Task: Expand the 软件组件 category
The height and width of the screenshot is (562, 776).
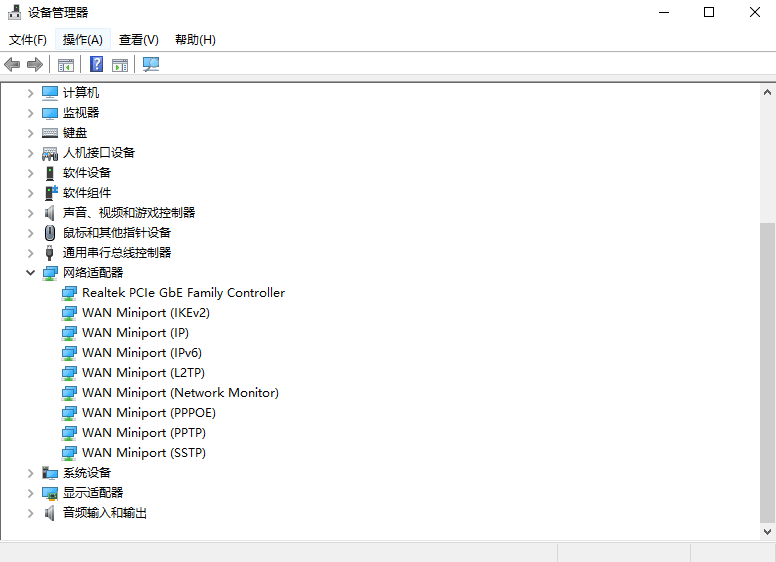Action: [x=31, y=192]
